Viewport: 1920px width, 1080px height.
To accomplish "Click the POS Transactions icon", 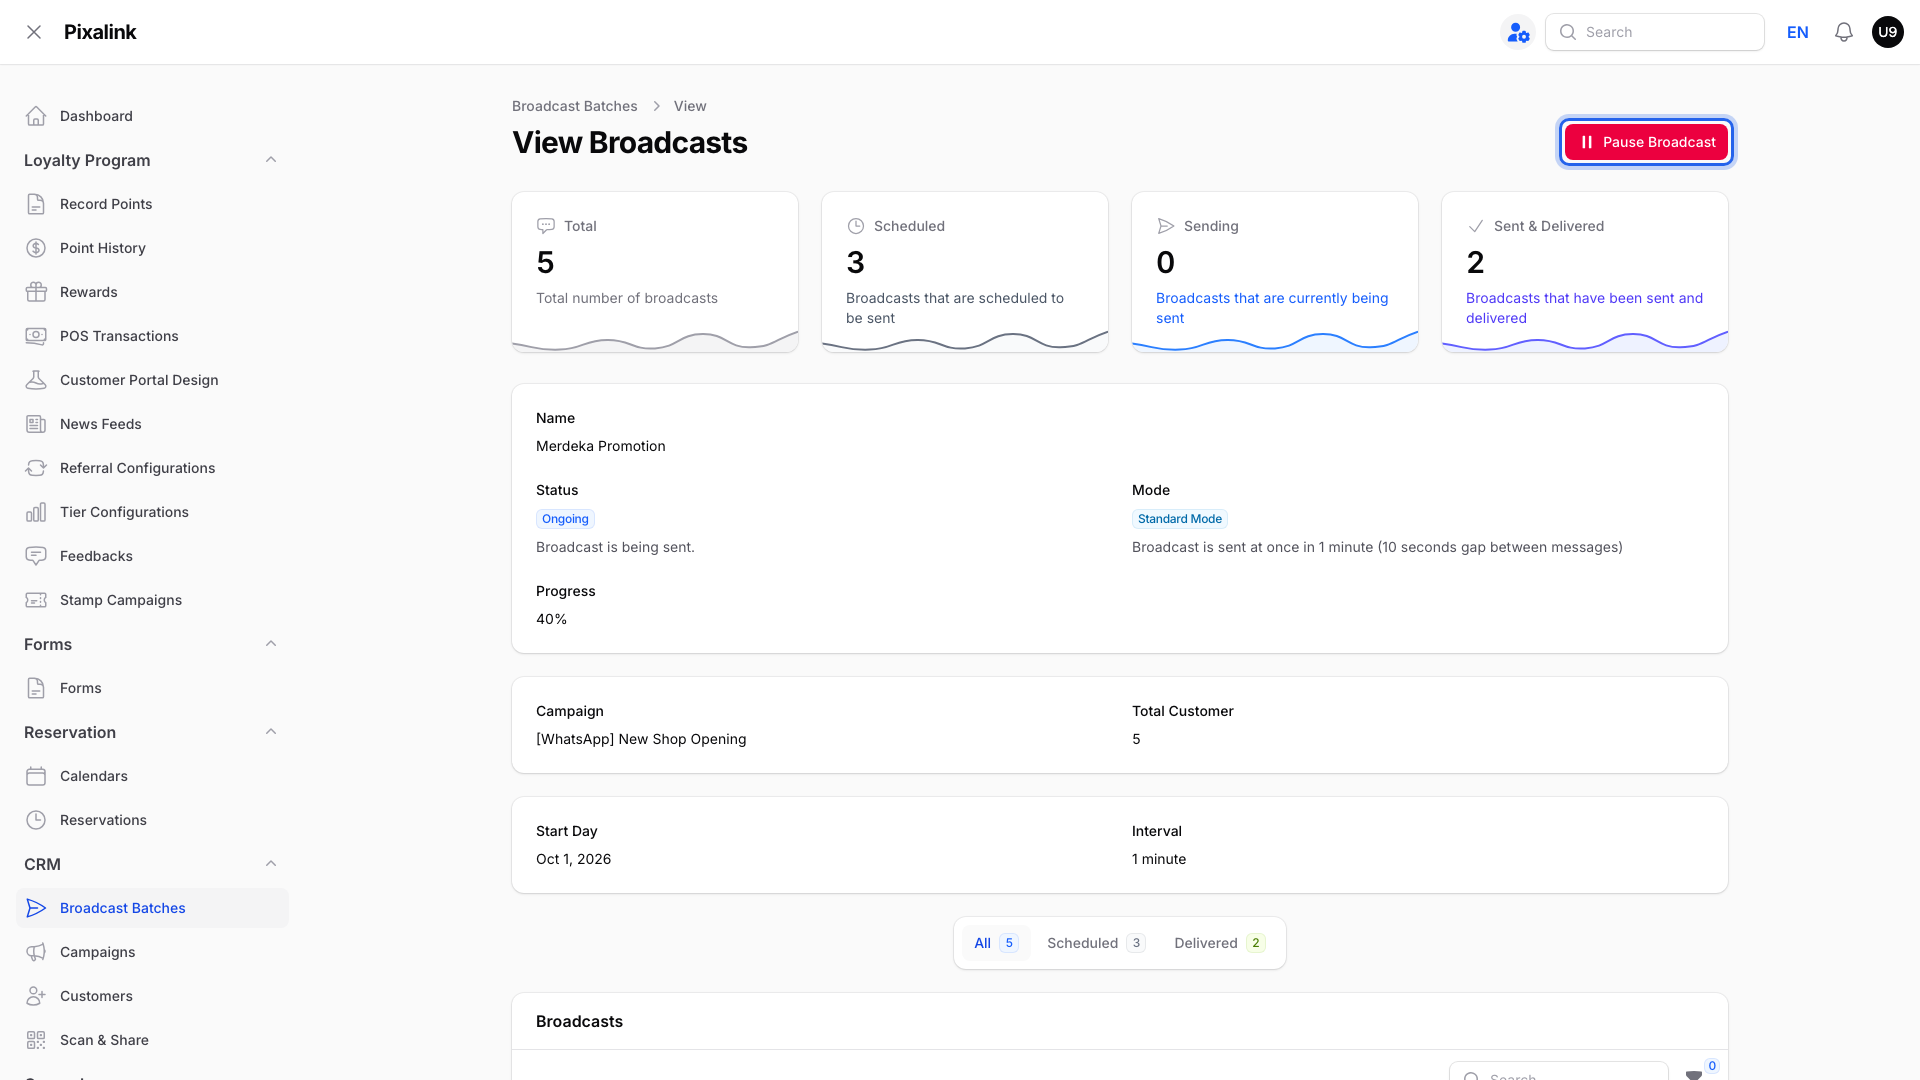I will (36, 336).
